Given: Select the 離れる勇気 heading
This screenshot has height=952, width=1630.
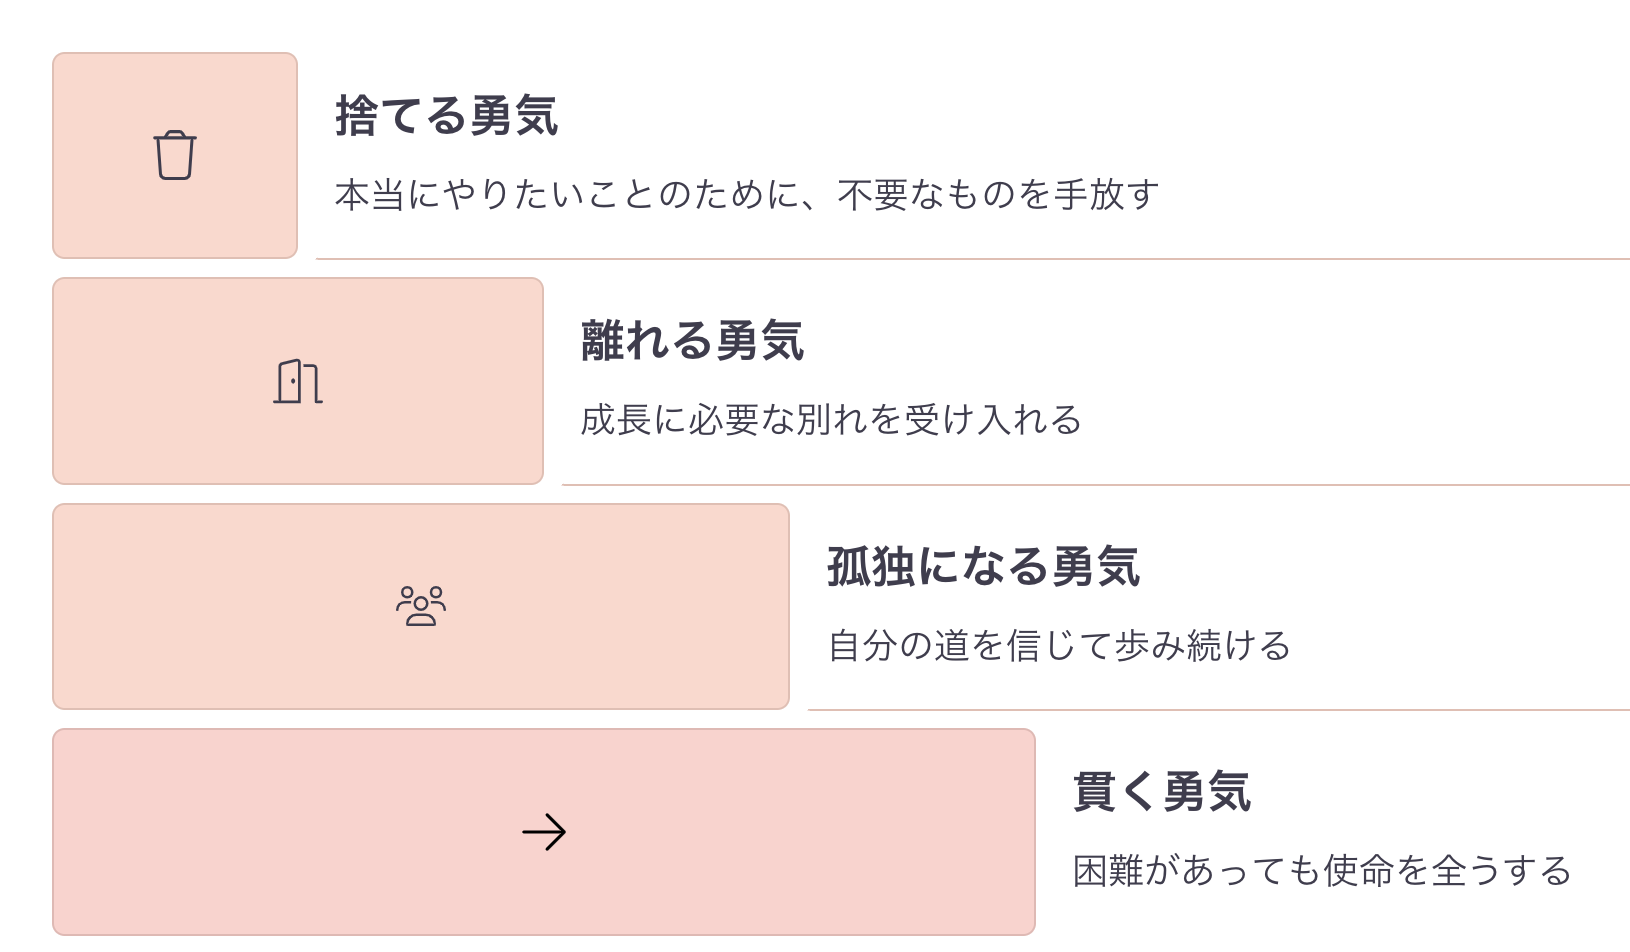Looking at the screenshot, I should click(x=693, y=341).
